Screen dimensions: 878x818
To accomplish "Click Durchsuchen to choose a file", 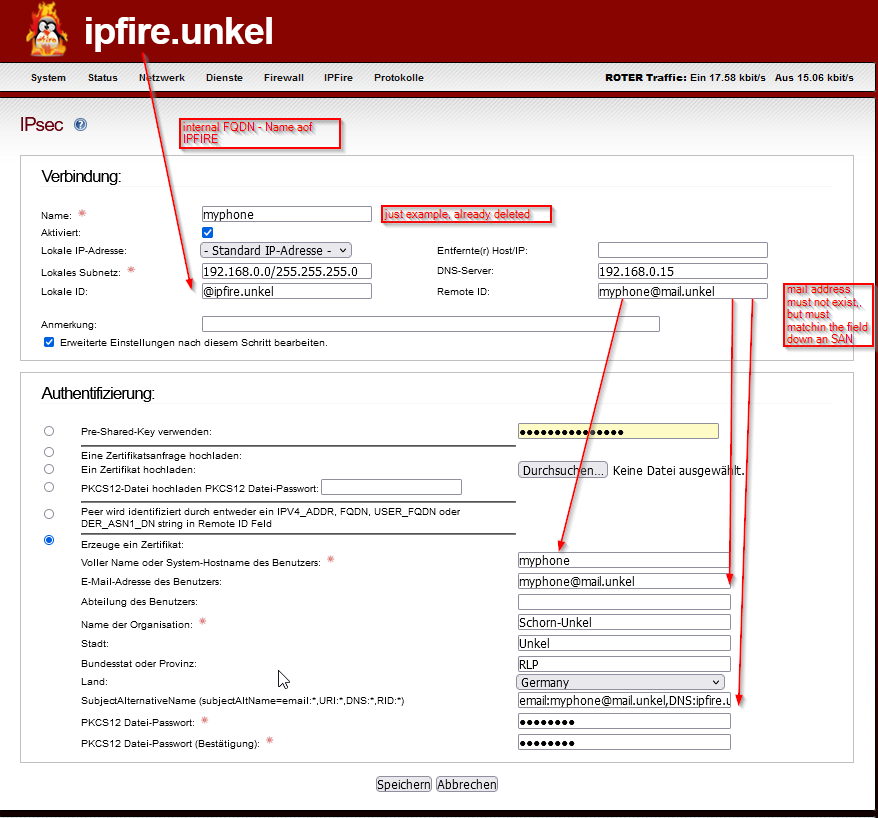I will pyautogui.click(x=563, y=470).
